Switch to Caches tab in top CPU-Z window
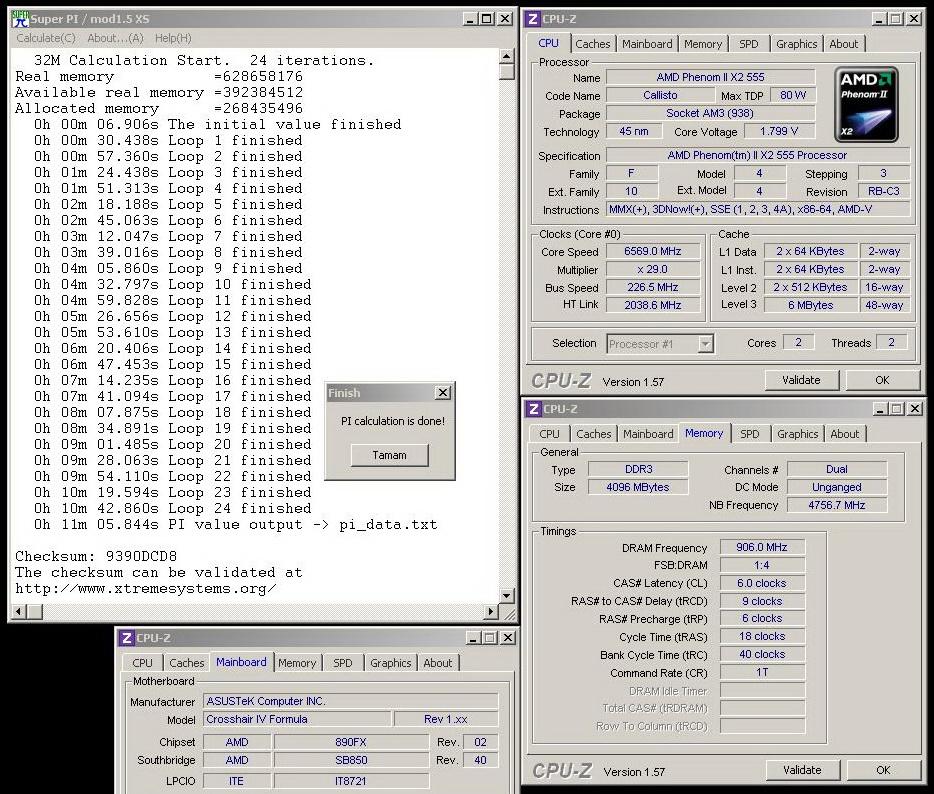934x794 pixels. pos(592,44)
